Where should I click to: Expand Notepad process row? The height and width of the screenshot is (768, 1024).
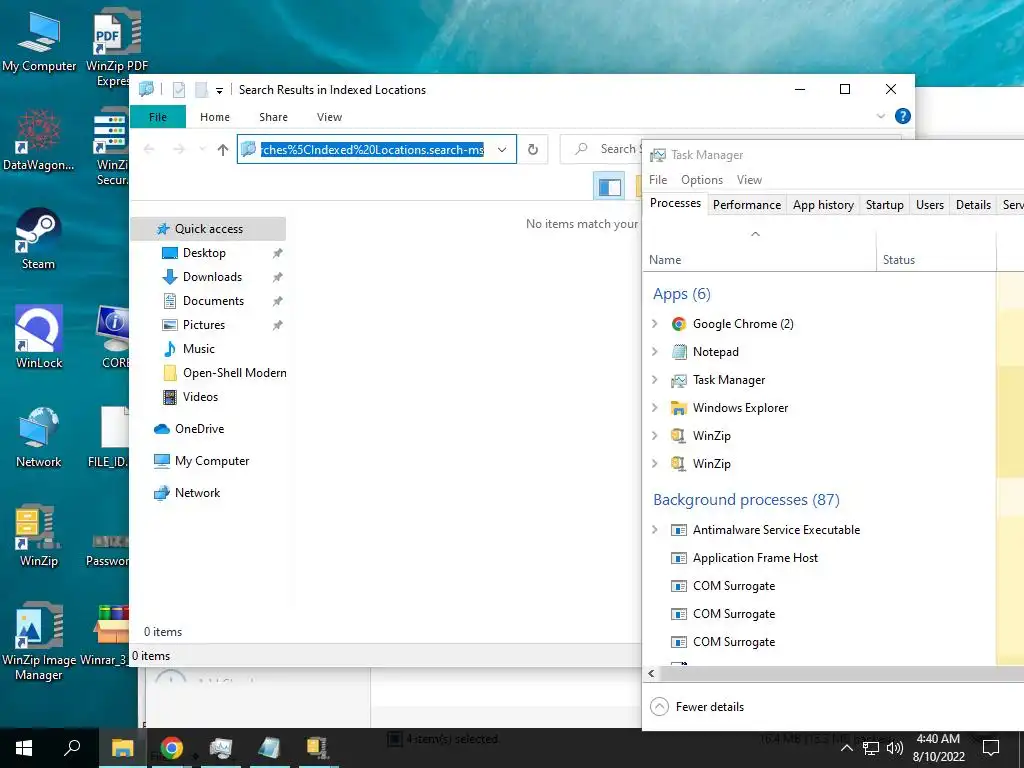click(655, 352)
